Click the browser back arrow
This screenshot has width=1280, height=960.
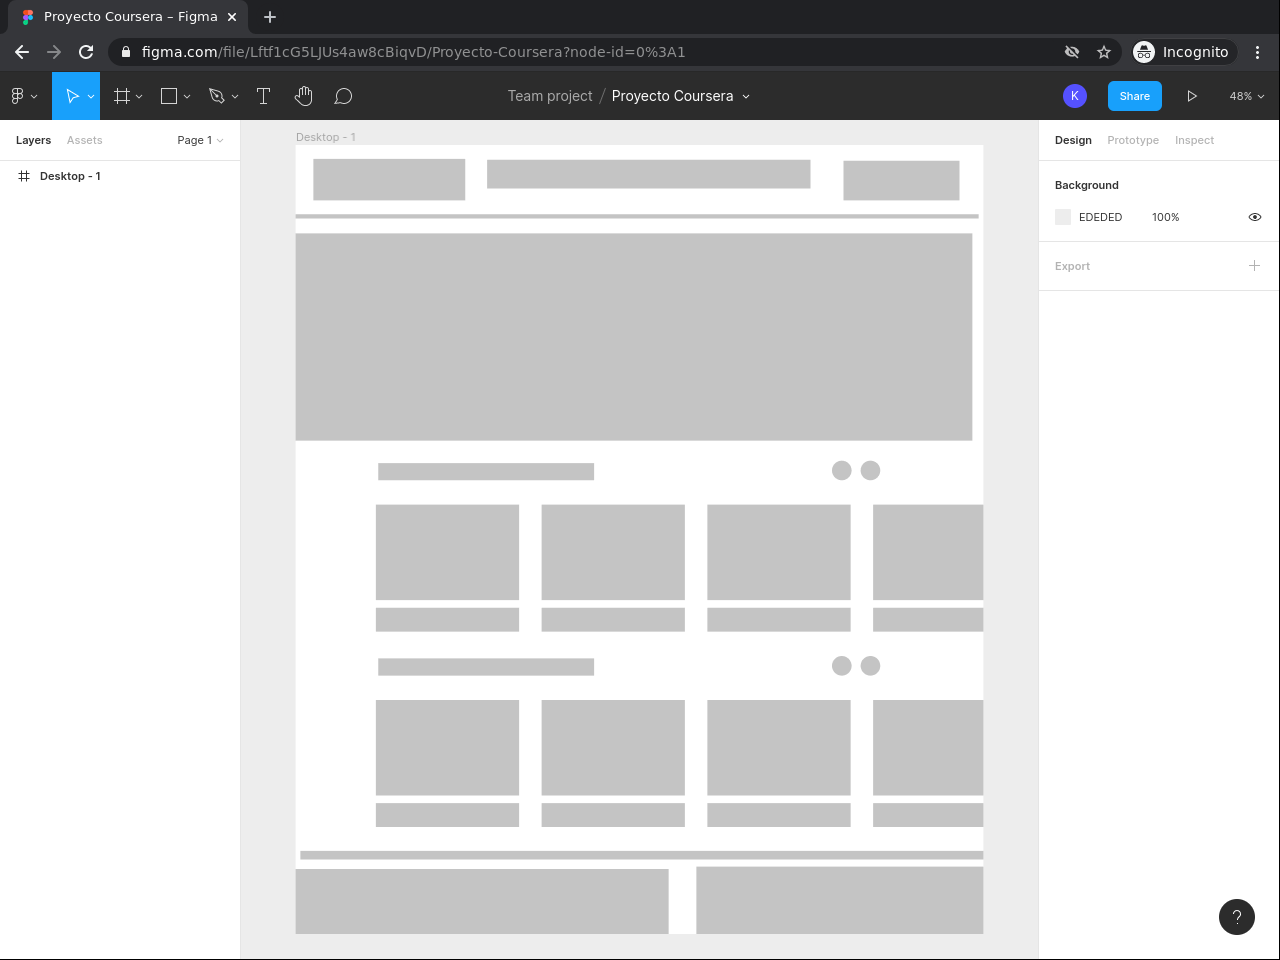[x=22, y=52]
